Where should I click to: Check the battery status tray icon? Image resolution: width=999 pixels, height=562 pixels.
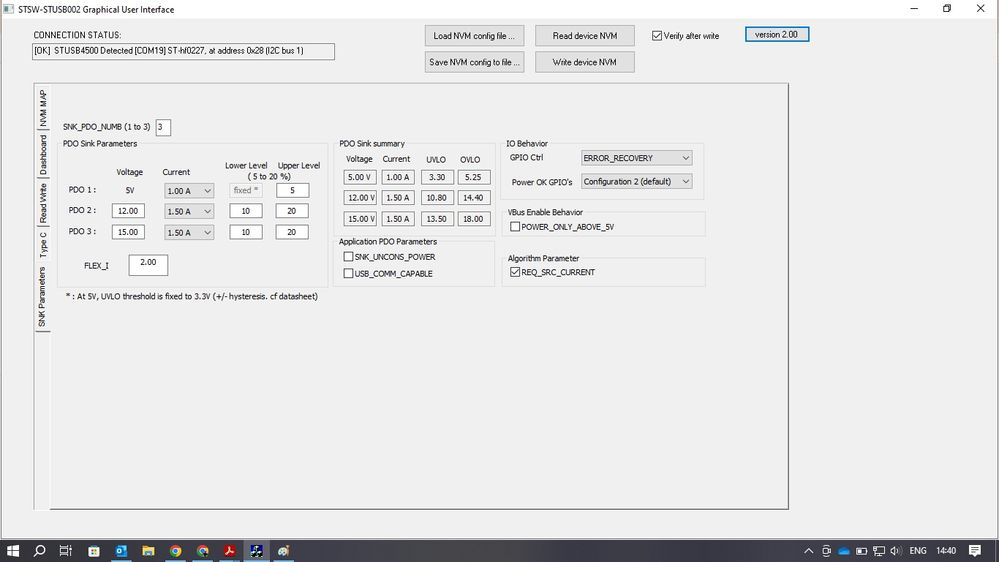click(861, 551)
